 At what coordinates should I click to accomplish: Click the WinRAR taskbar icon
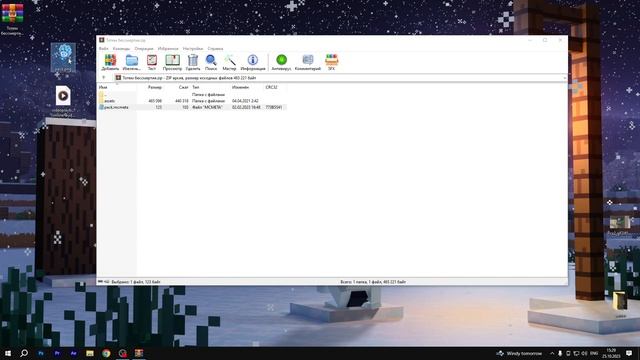point(139,353)
